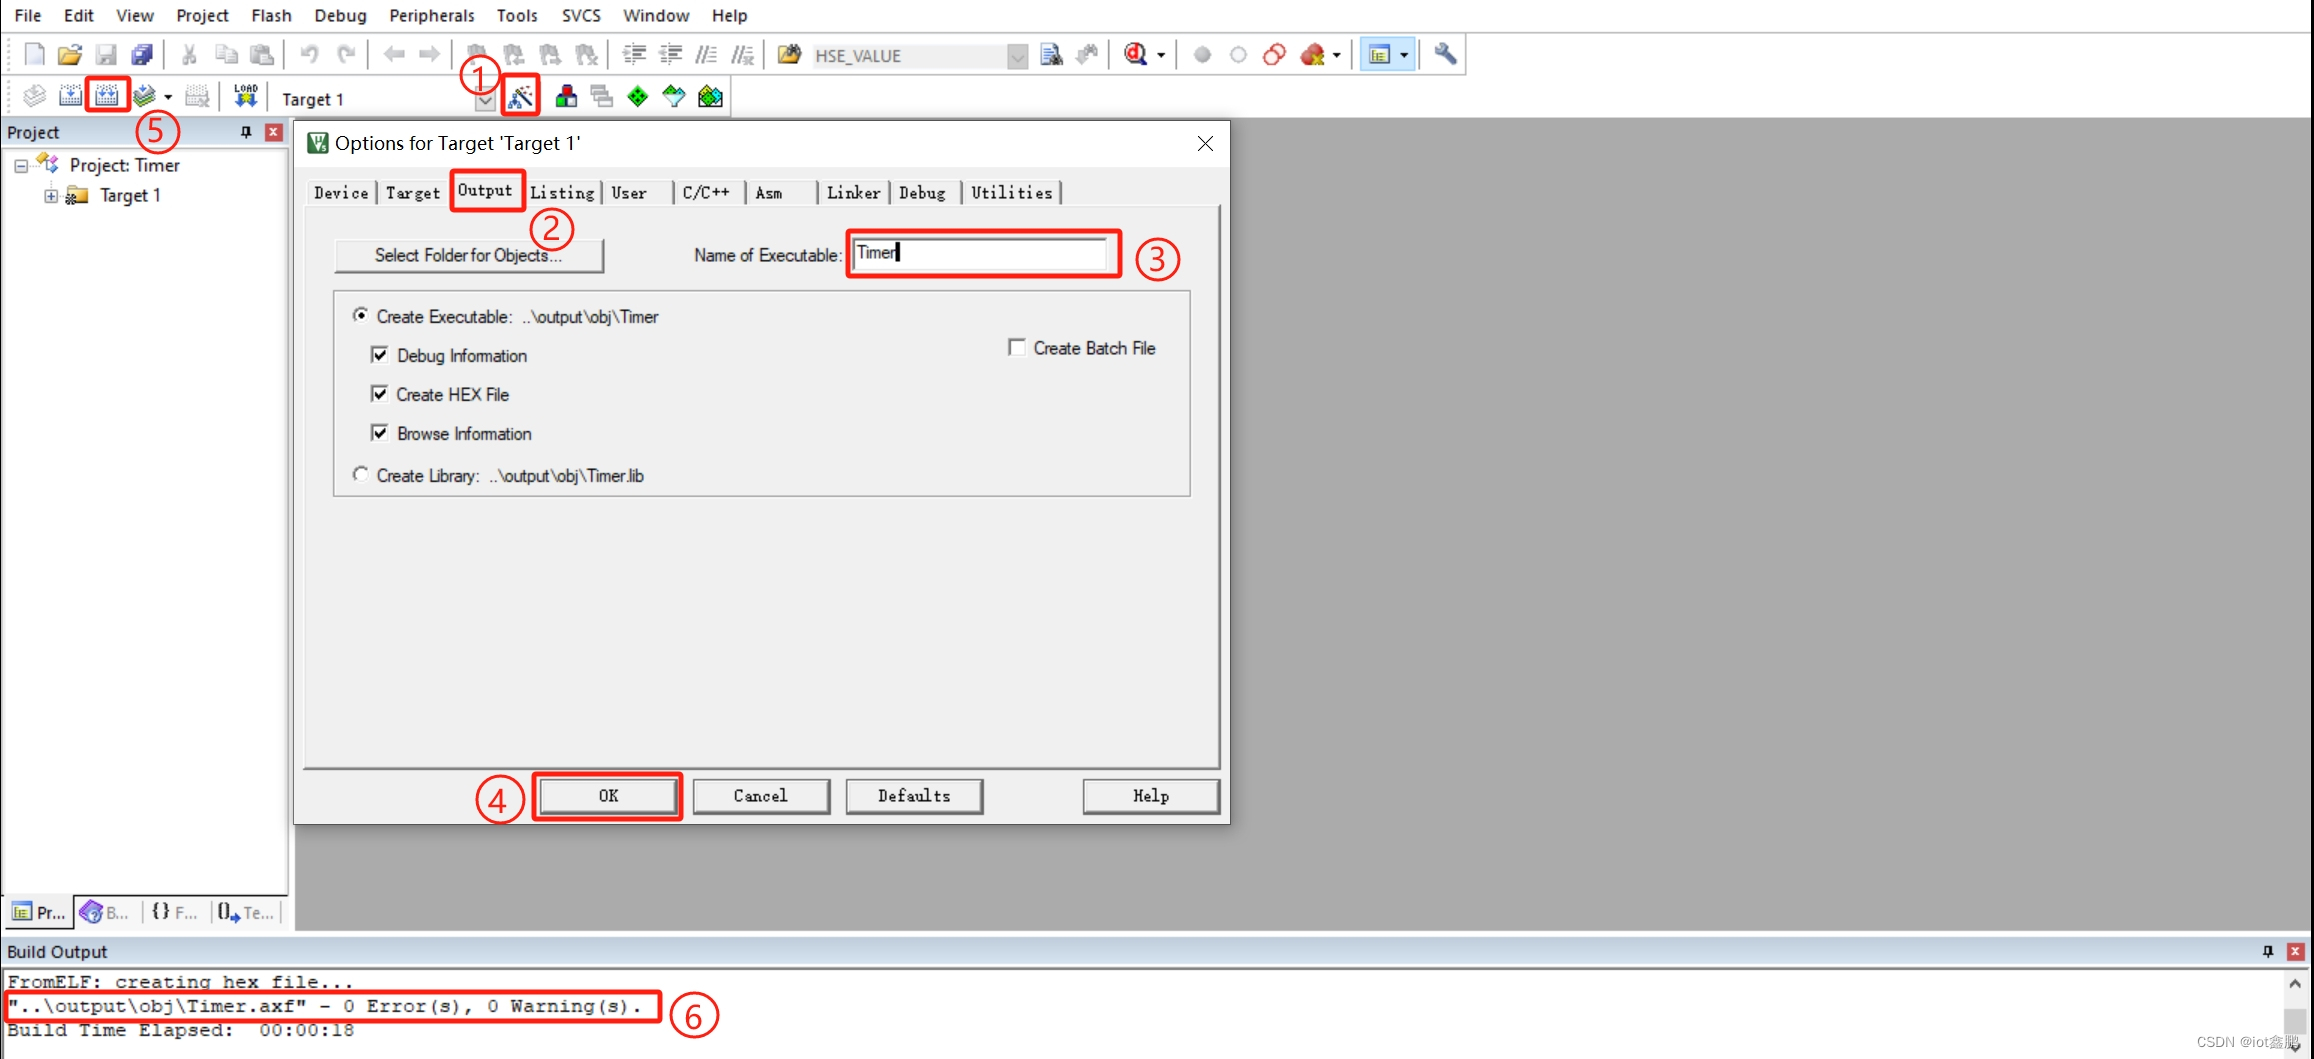Switch to the Utilities tab
2314x1059 pixels.
pyautogui.click(x=1011, y=193)
